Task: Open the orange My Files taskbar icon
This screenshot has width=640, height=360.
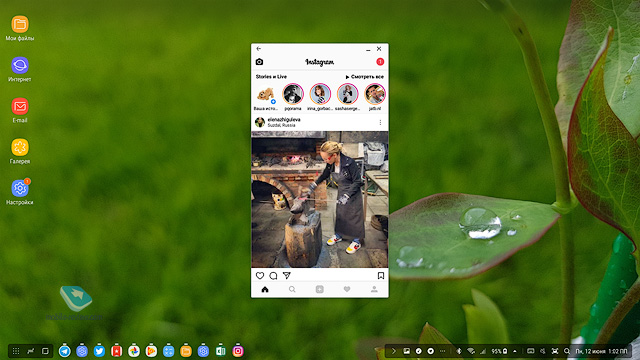Action: tap(186, 351)
